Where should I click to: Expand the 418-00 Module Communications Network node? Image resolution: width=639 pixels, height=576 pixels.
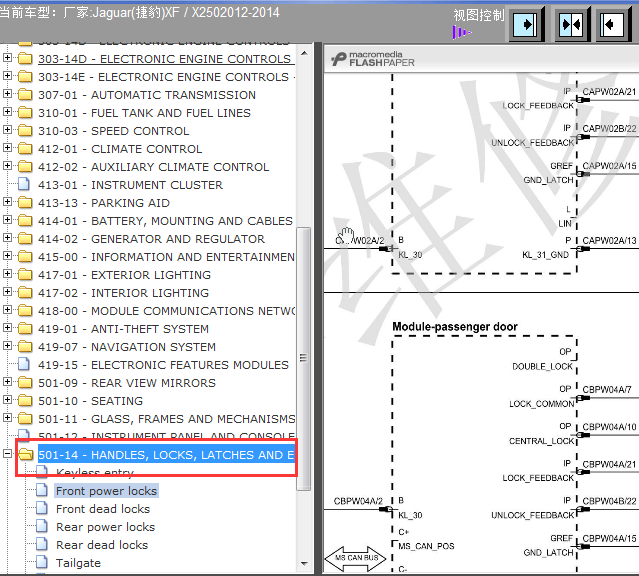click(7, 310)
